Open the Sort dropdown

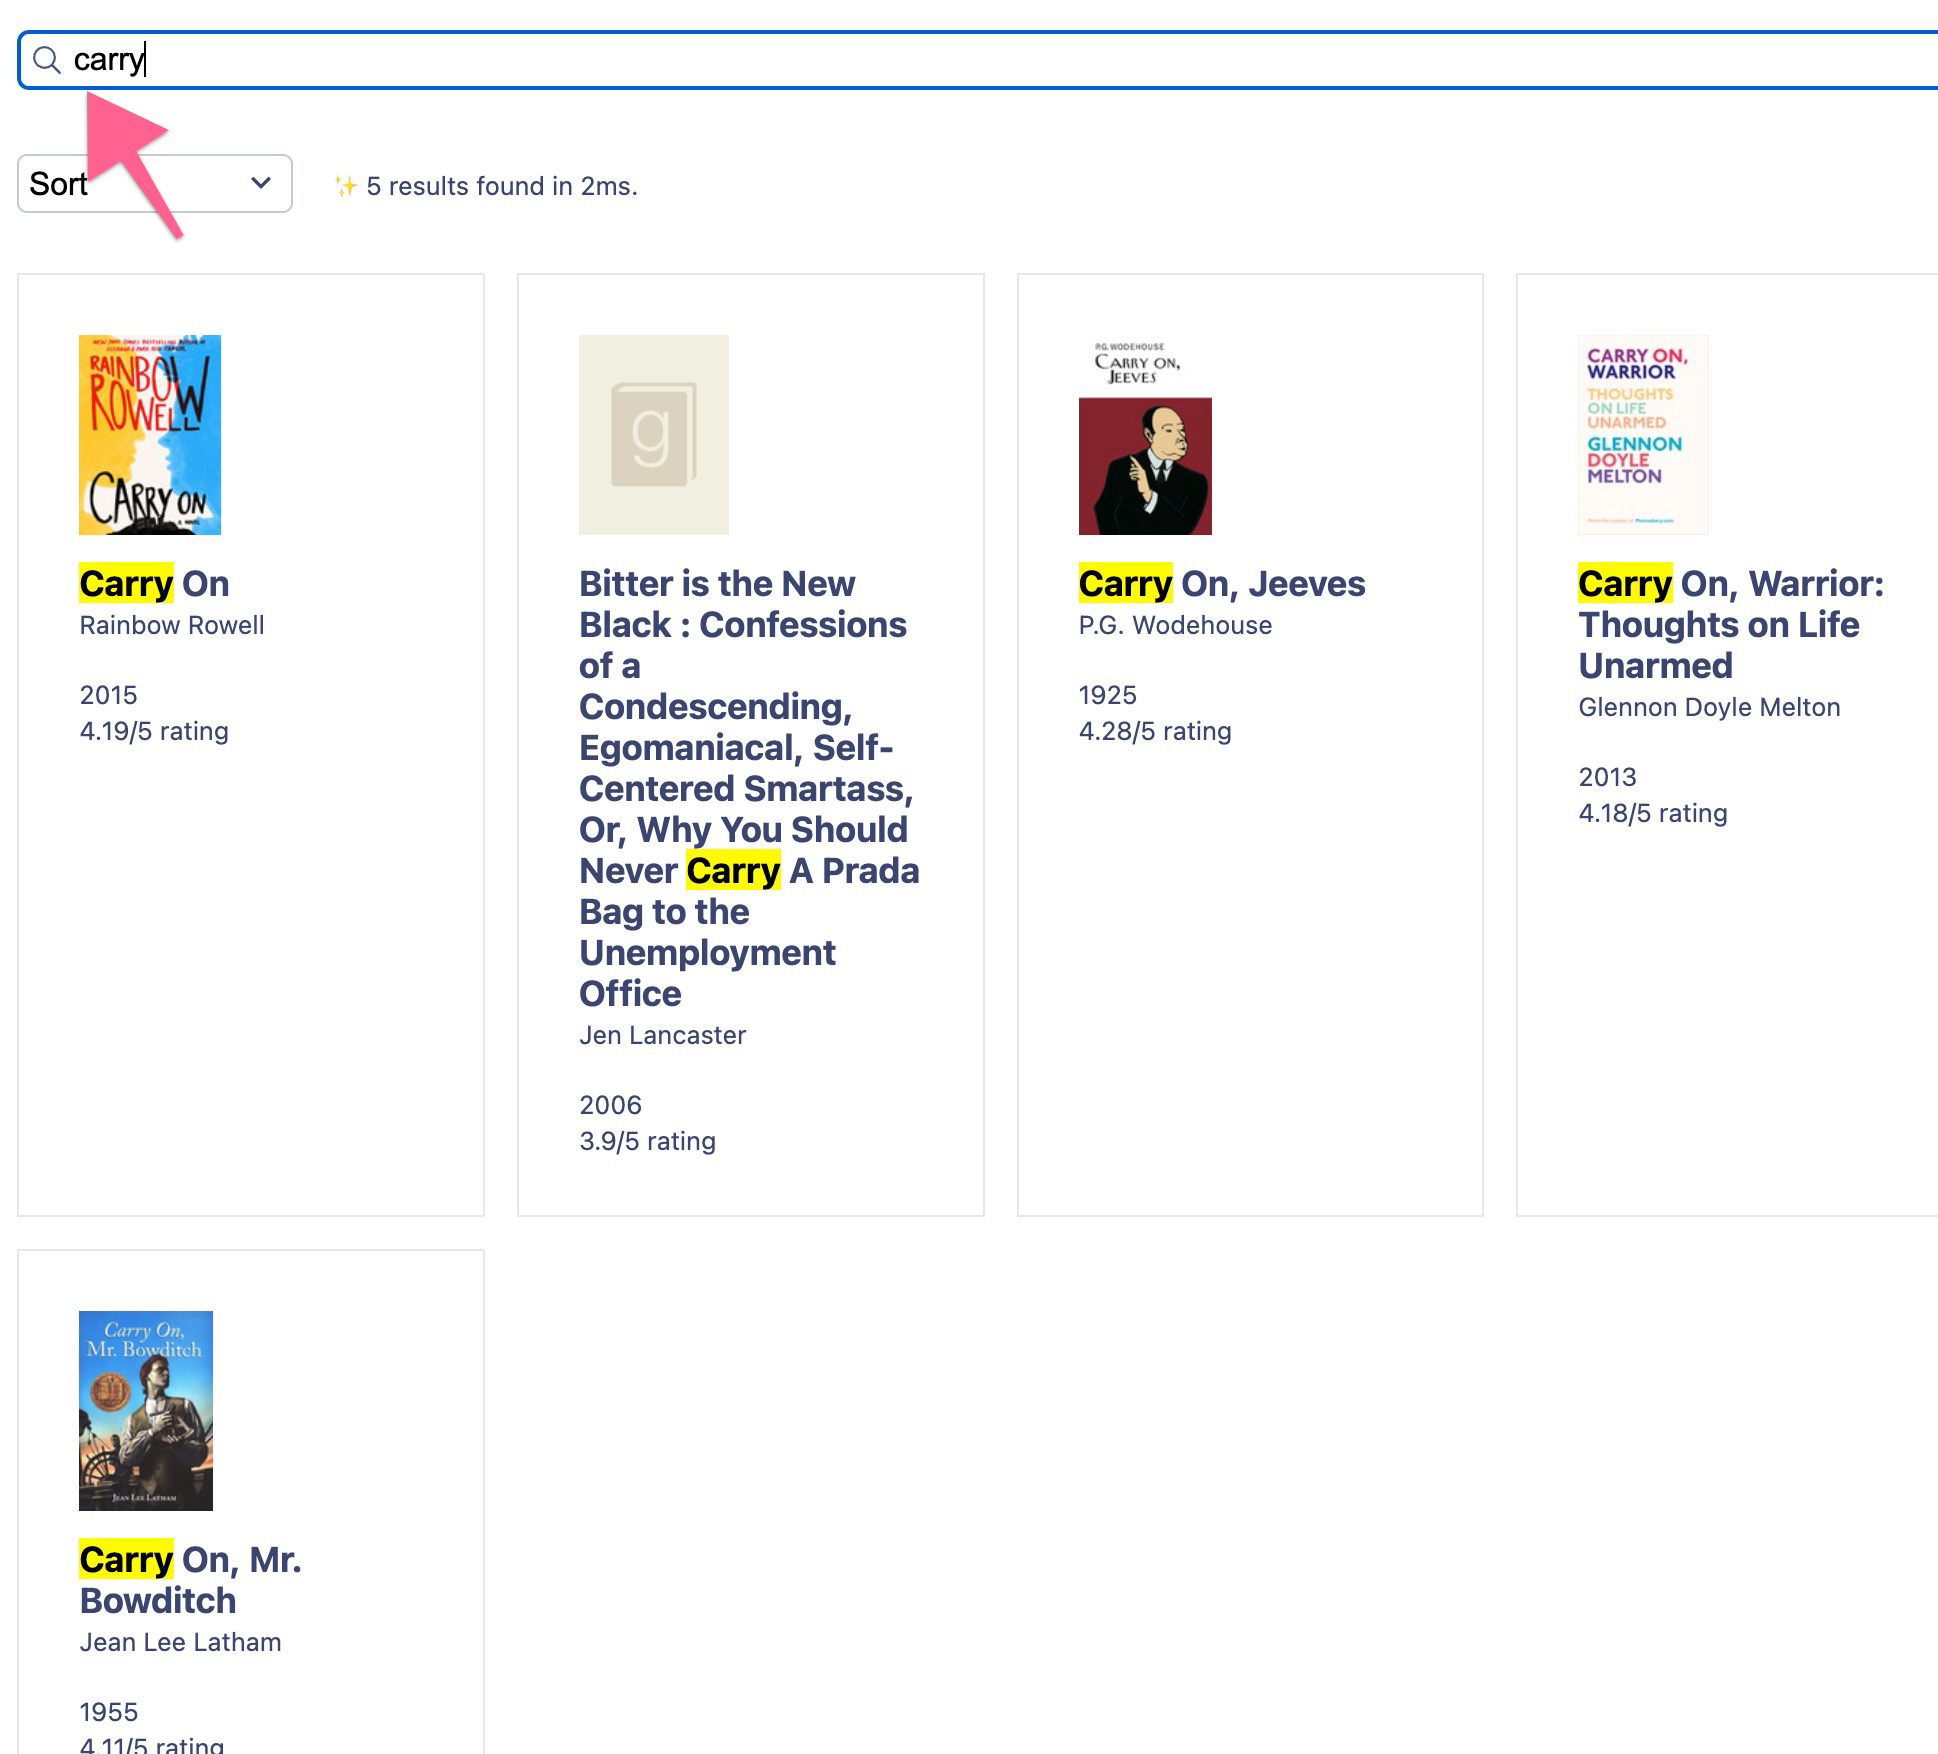point(155,183)
